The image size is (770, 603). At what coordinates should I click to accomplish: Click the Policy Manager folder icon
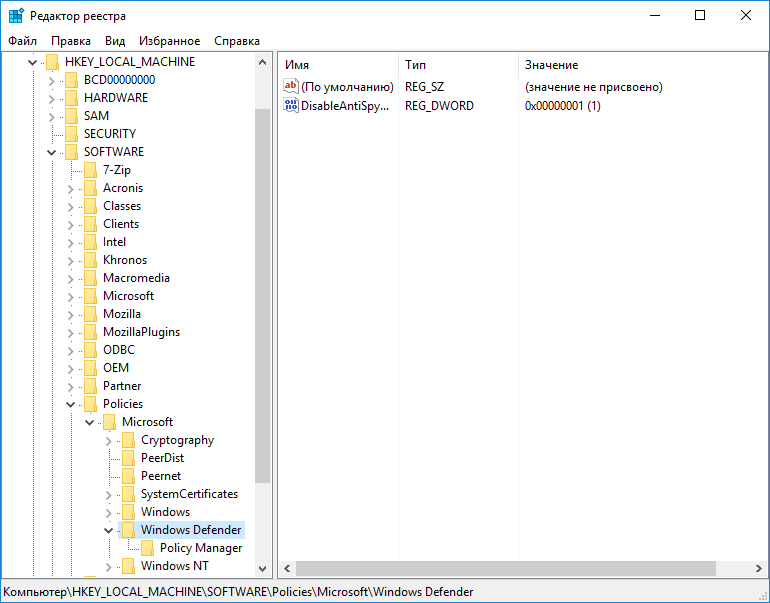pos(146,548)
